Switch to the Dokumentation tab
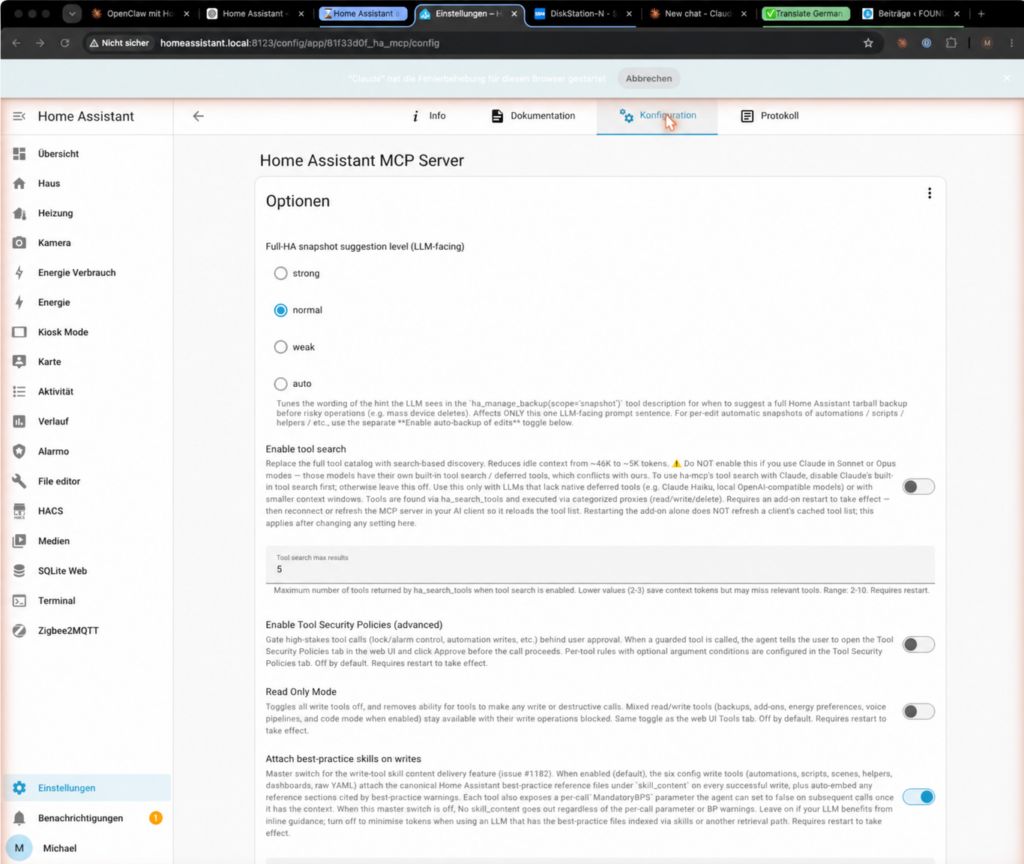Viewport: 1024px width, 864px height. (534, 116)
